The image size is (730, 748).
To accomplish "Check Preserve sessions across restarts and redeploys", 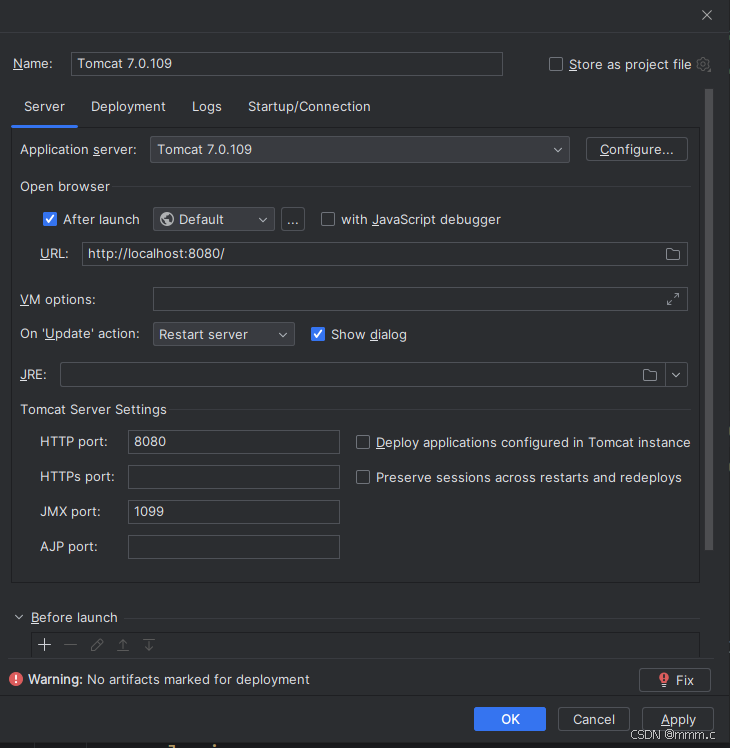I will pos(363,478).
